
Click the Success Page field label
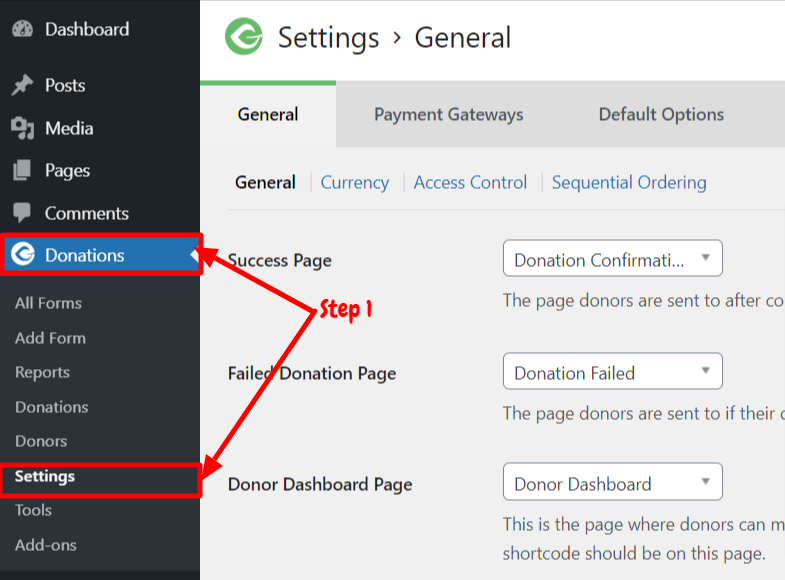(279, 261)
